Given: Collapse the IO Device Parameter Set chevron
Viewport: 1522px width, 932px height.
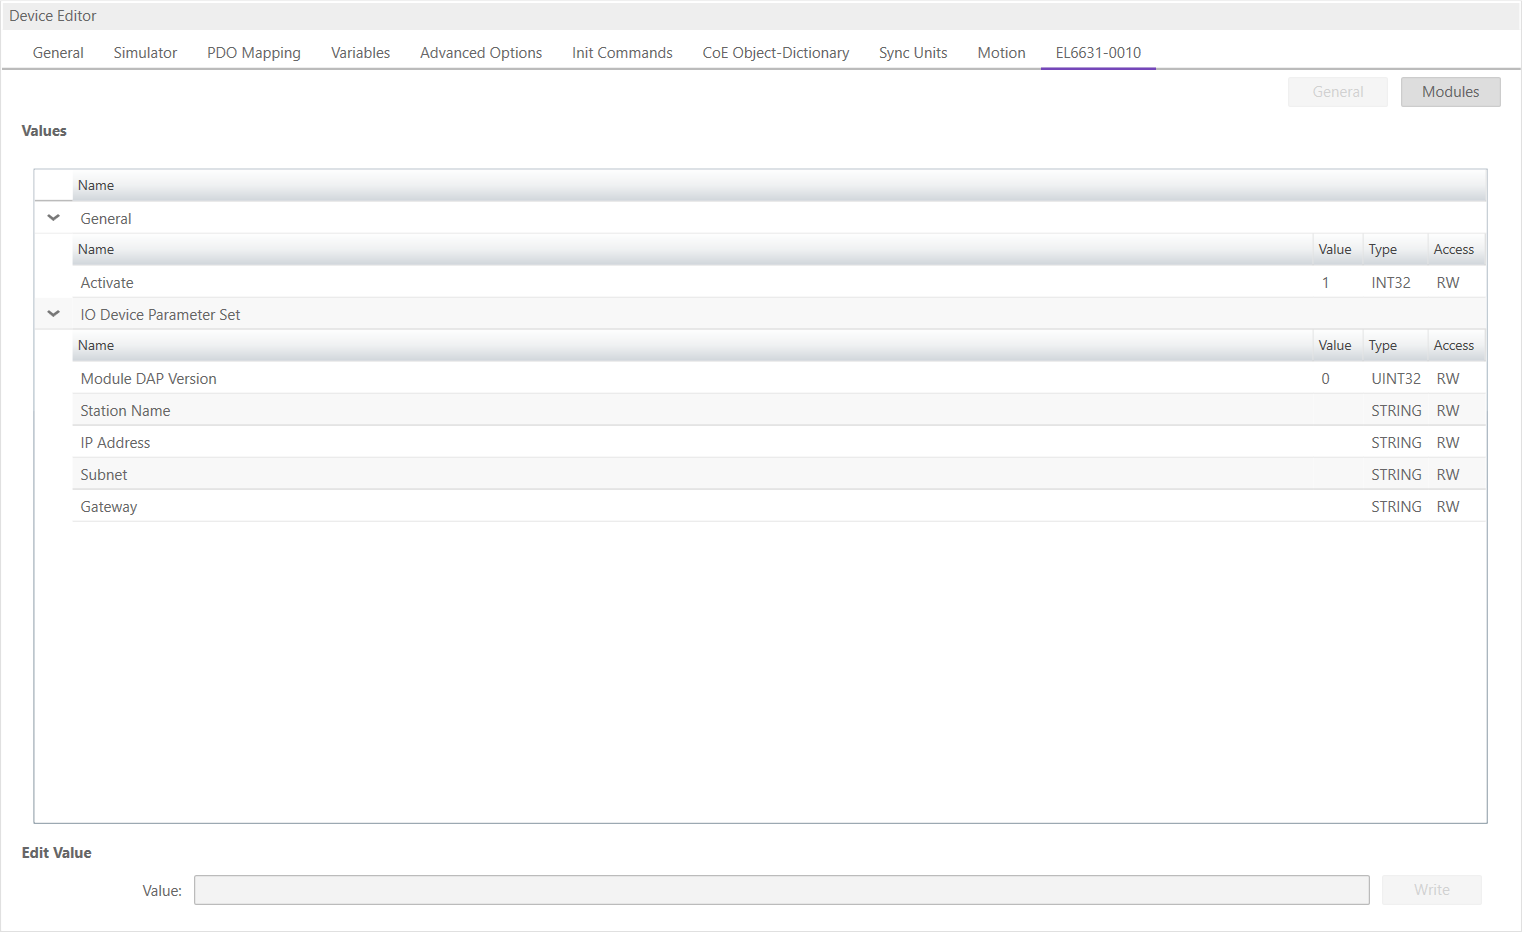Looking at the screenshot, I should pos(54,314).
